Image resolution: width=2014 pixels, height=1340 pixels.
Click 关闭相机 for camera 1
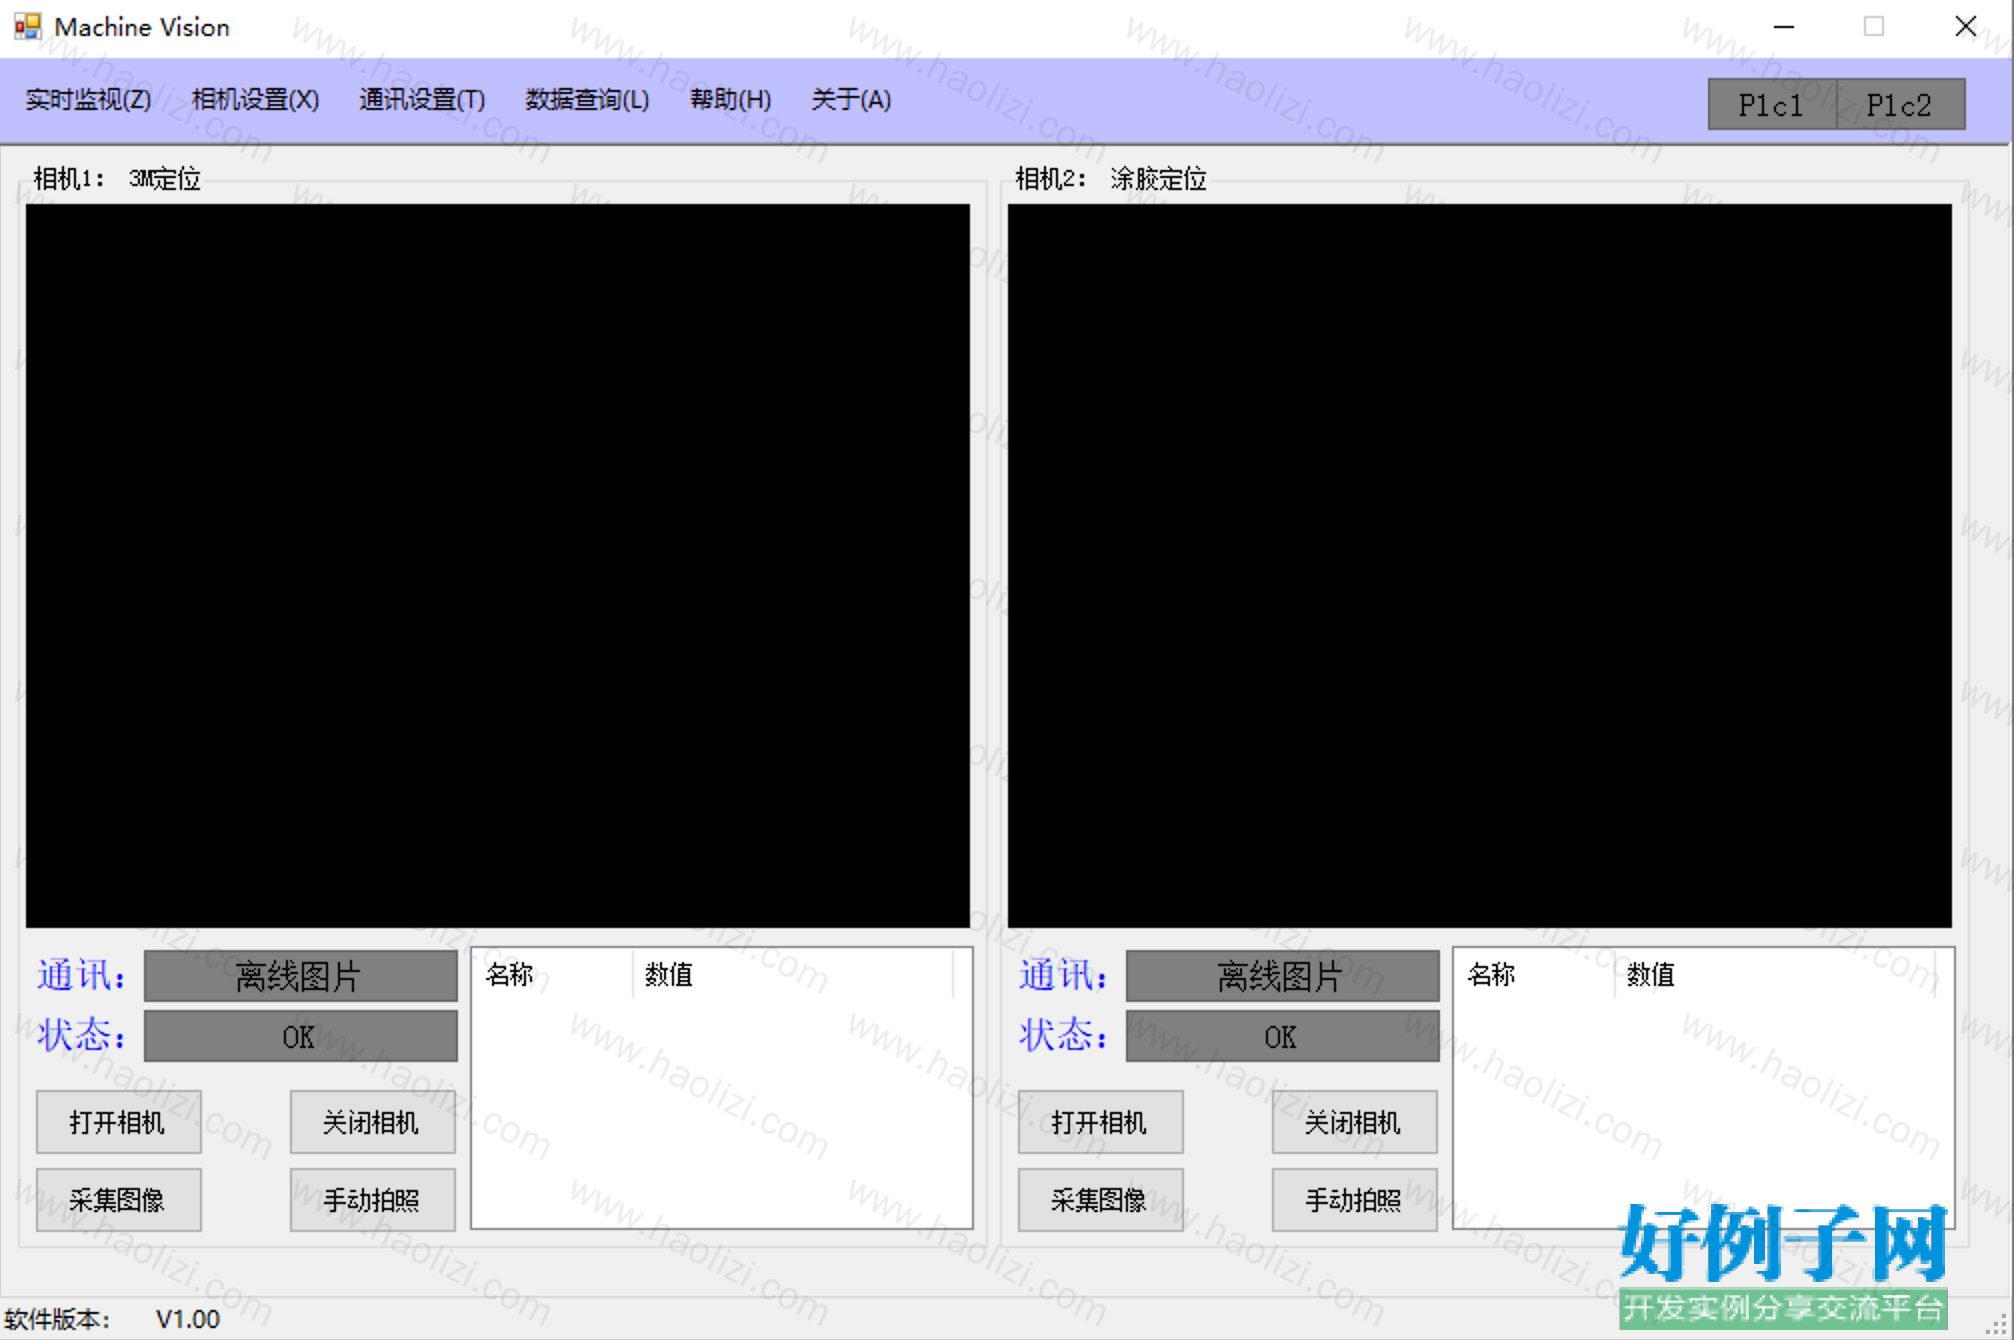pos(372,1122)
